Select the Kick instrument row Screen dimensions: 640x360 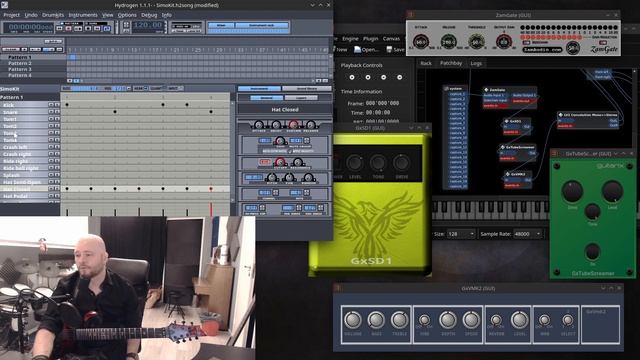[x=24, y=105]
